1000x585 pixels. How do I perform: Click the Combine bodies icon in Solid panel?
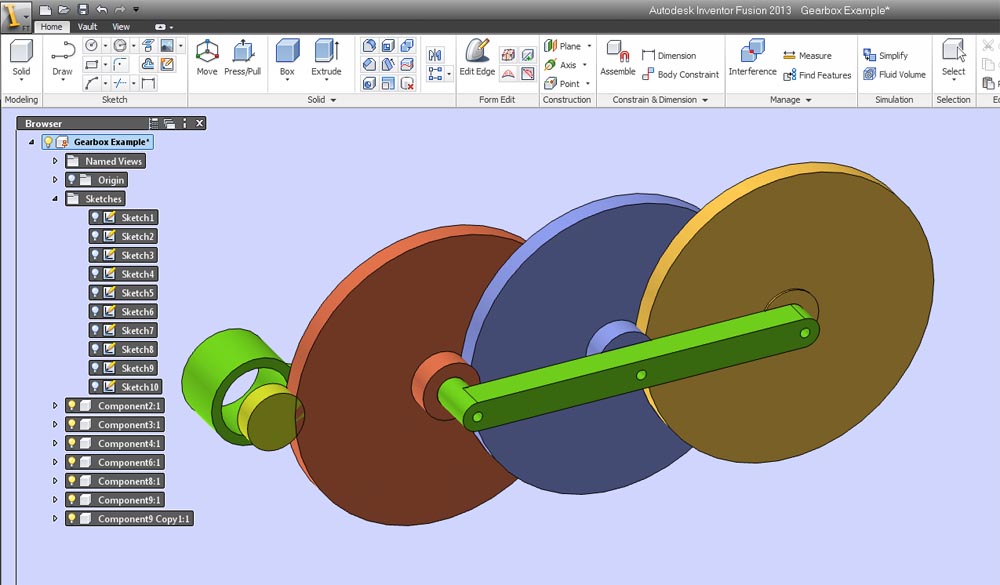407,45
